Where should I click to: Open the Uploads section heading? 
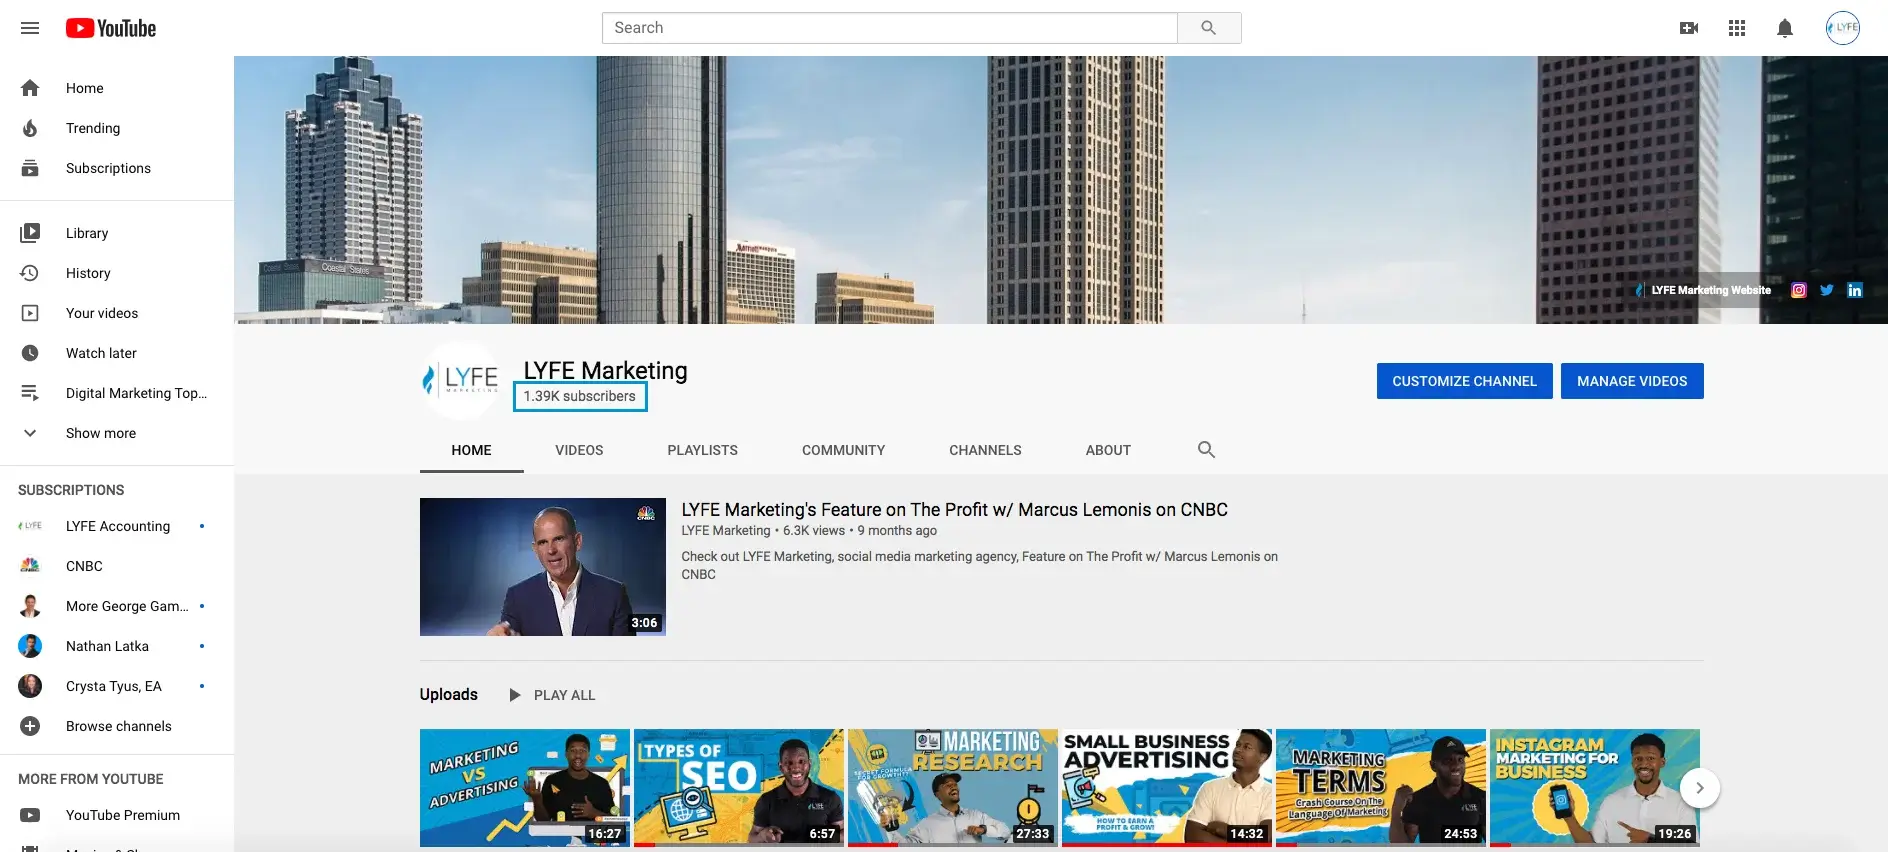449,695
